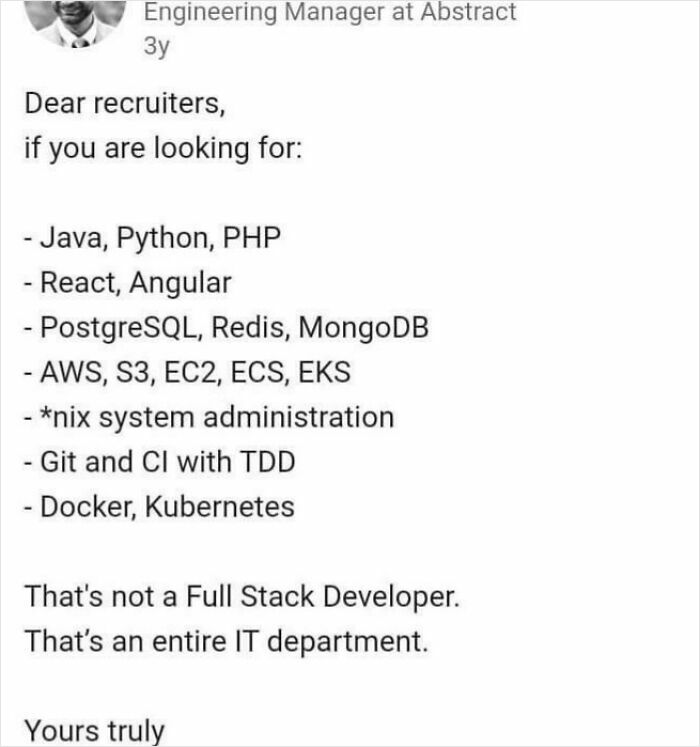Click the React, Angular bullet line
700x747 pixels.
point(127,283)
